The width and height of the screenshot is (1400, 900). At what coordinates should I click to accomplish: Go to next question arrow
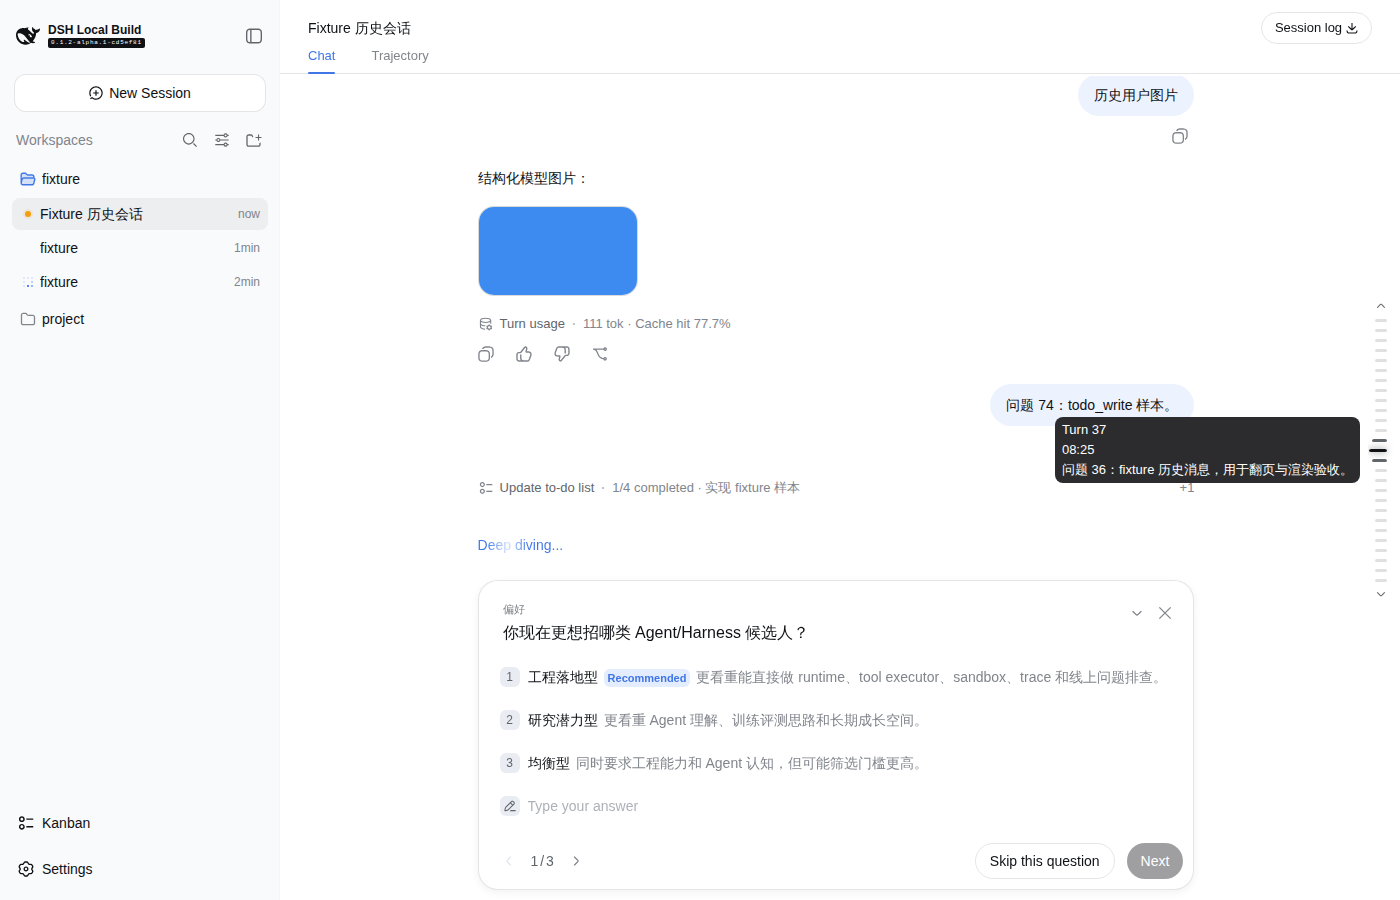576,861
